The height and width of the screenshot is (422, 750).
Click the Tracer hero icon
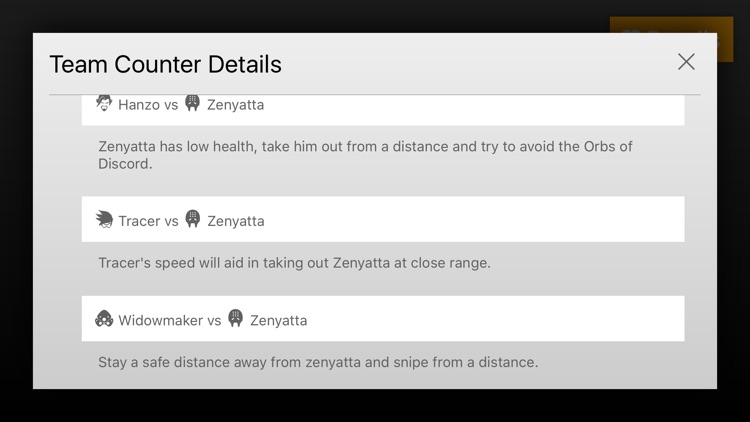[105, 220]
